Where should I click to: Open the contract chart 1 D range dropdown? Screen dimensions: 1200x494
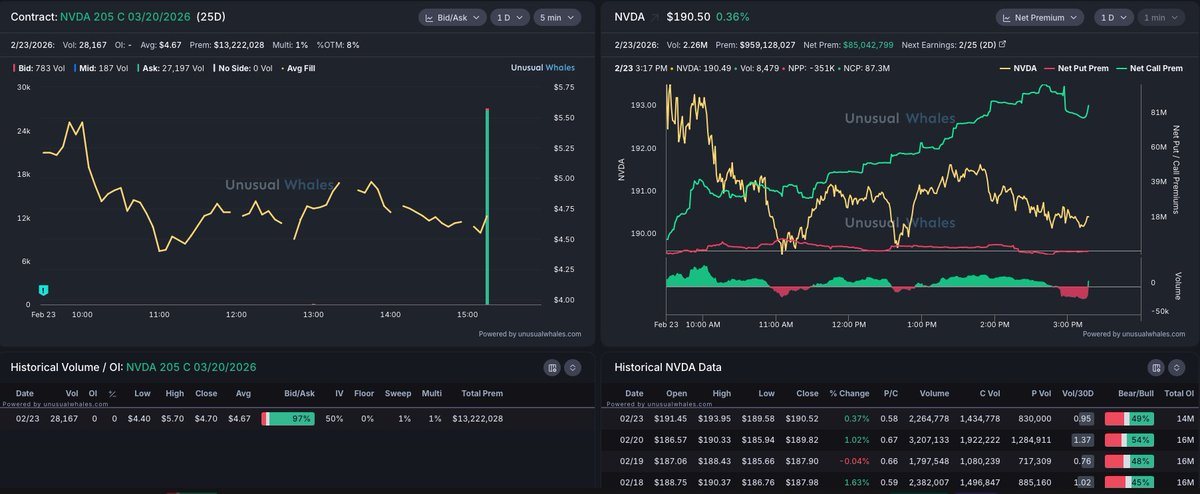(509, 17)
